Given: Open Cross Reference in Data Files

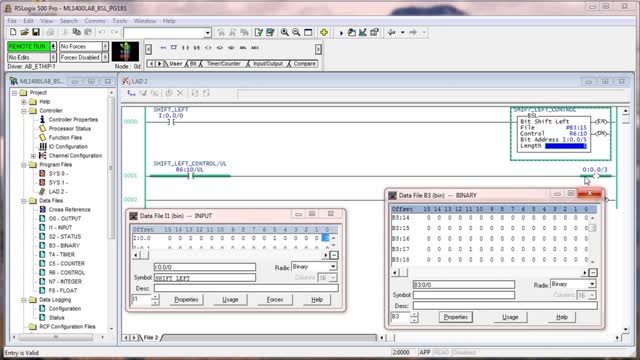Looking at the screenshot, I should click(69, 209).
